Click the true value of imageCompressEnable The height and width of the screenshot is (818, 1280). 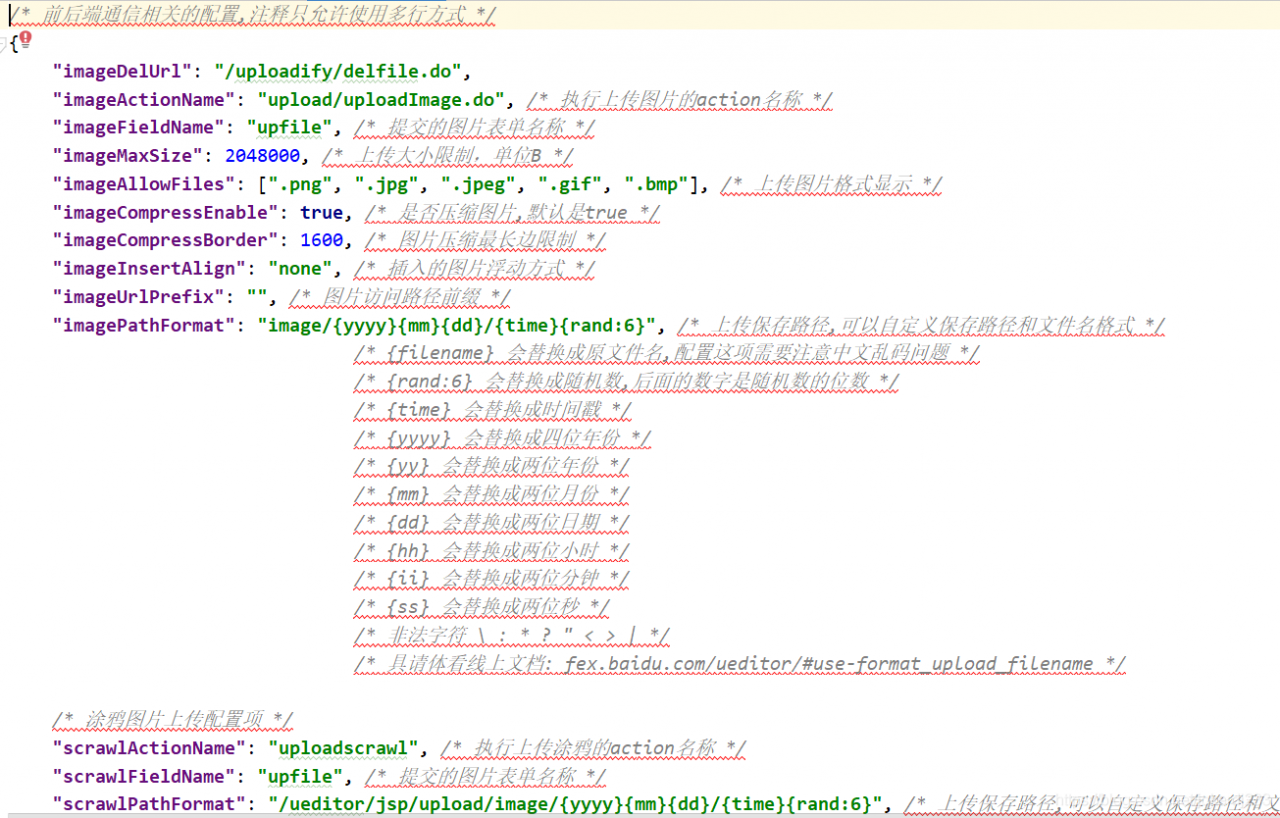point(321,212)
